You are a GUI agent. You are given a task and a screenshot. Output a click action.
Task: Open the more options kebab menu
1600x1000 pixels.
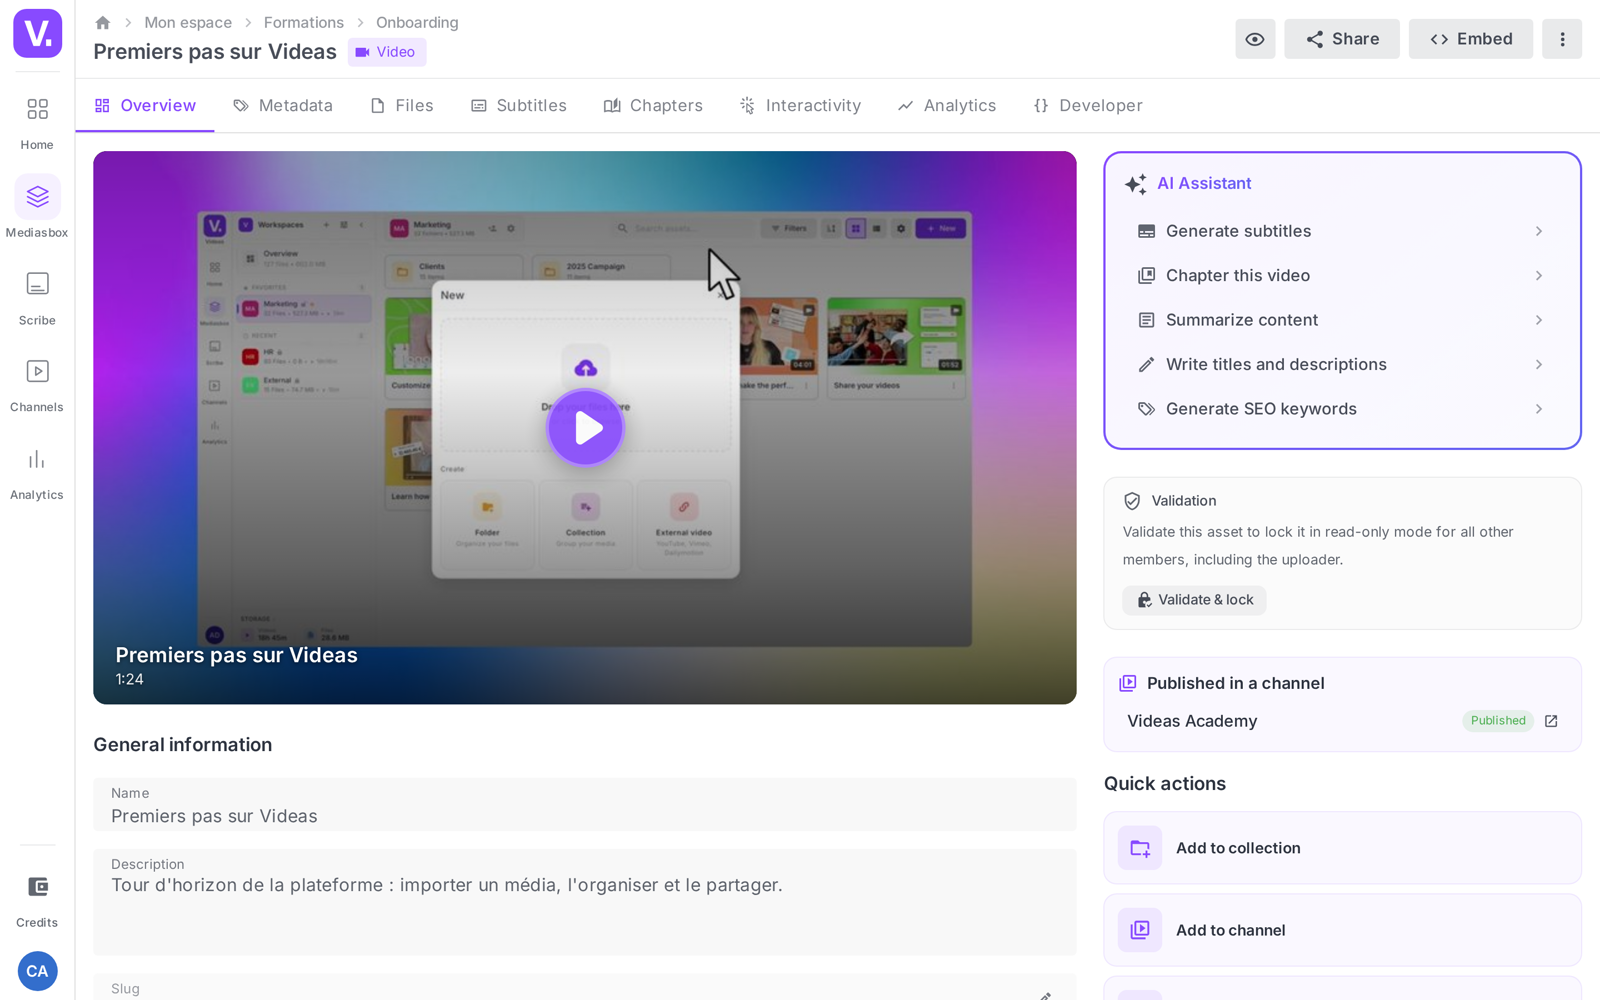[x=1562, y=39]
